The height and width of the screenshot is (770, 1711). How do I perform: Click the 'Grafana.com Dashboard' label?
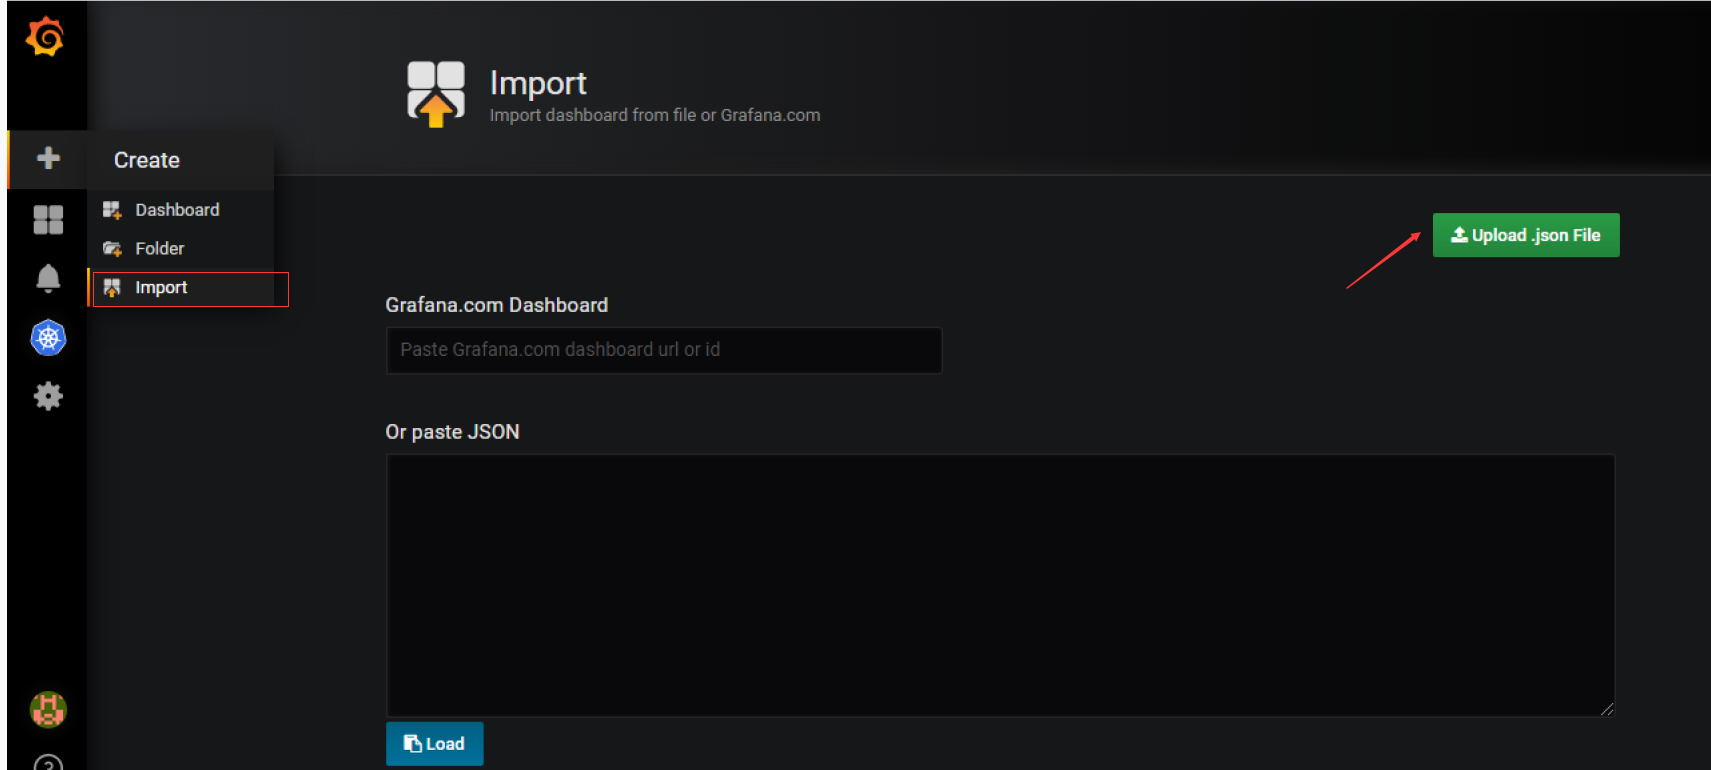point(497,305)
